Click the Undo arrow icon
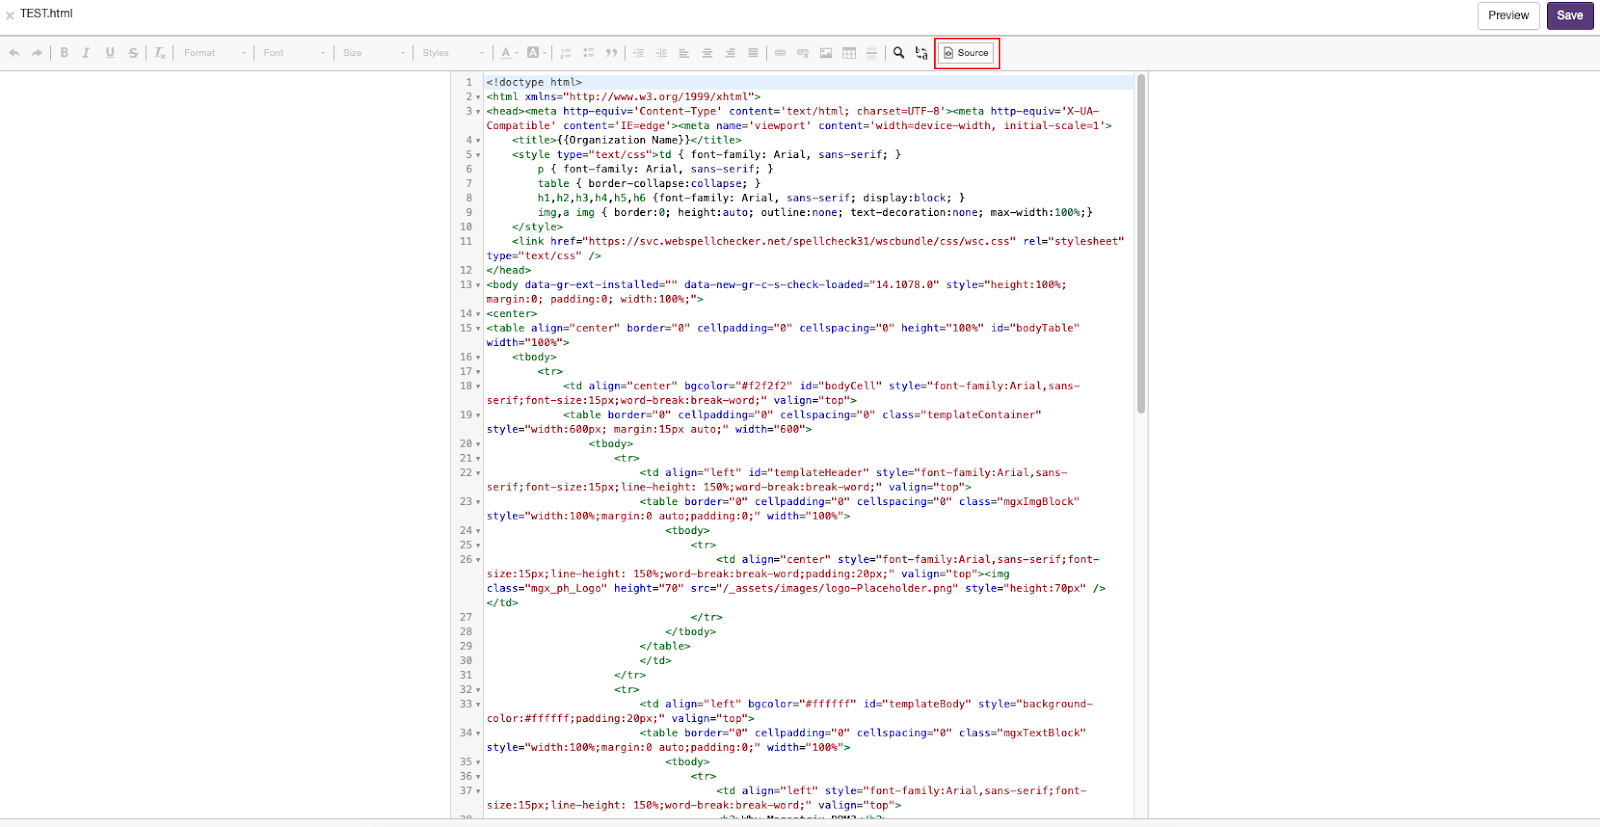This screenshot has width=1600, height=827. pos(14,53)
